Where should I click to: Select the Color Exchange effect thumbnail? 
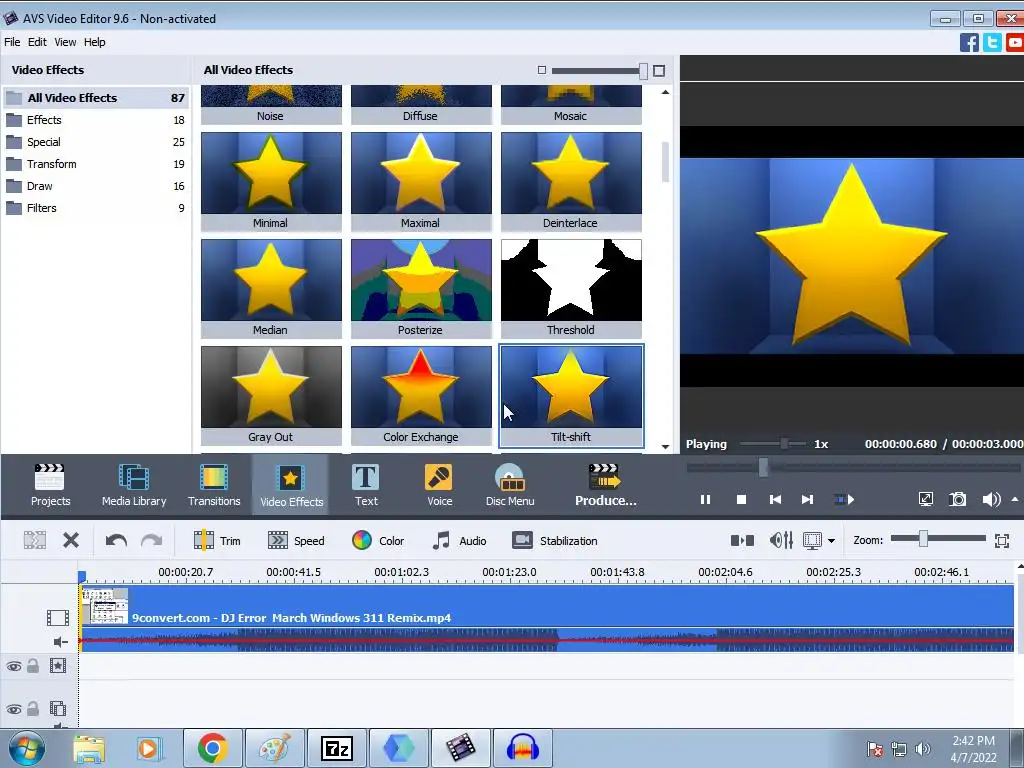(x=421, y=395)
